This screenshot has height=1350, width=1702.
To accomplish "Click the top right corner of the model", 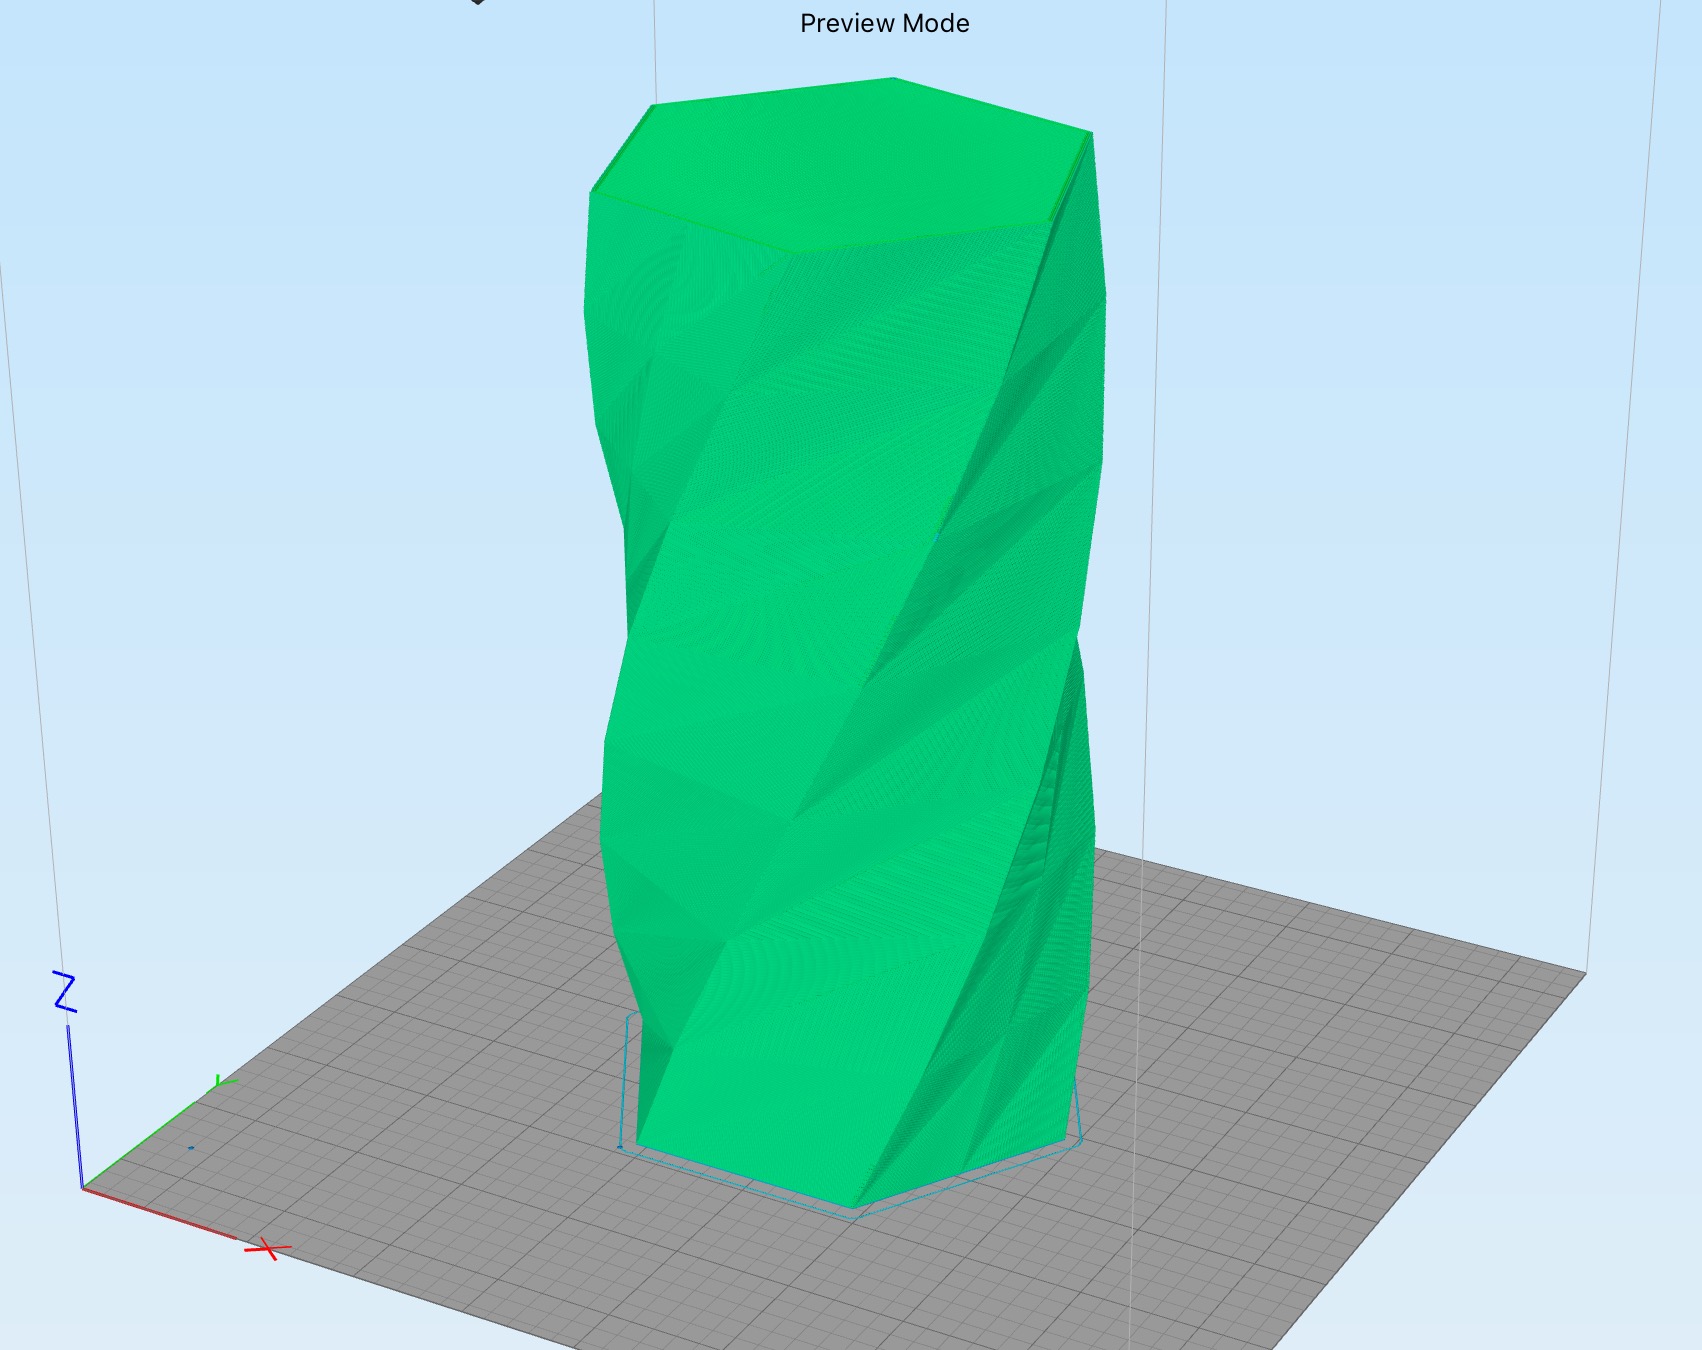I will 1091,133.
